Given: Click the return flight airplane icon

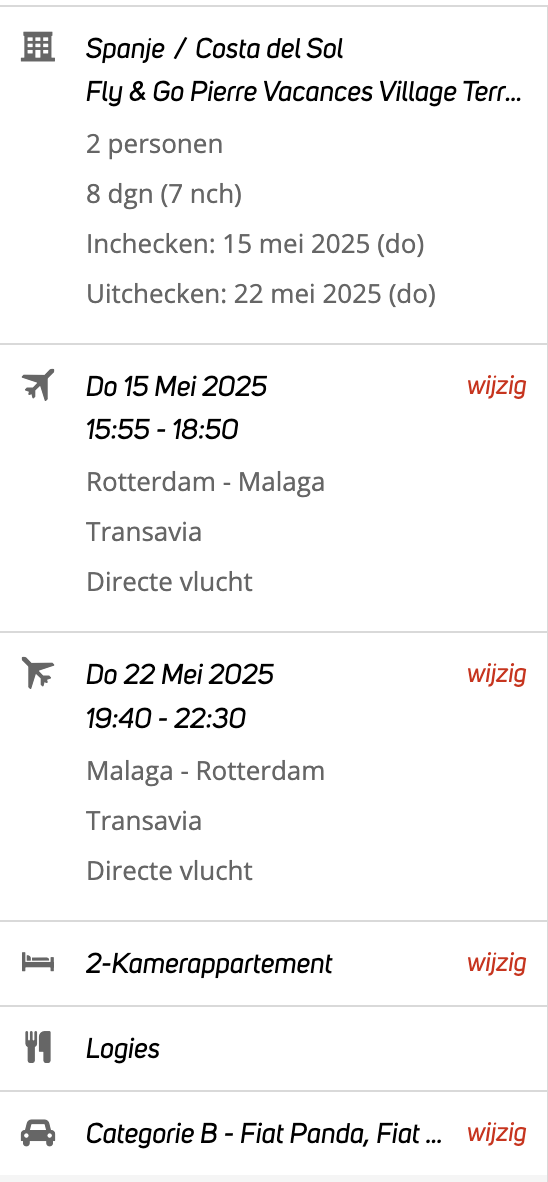Looking at the screenshot, I should coord(38,672).
